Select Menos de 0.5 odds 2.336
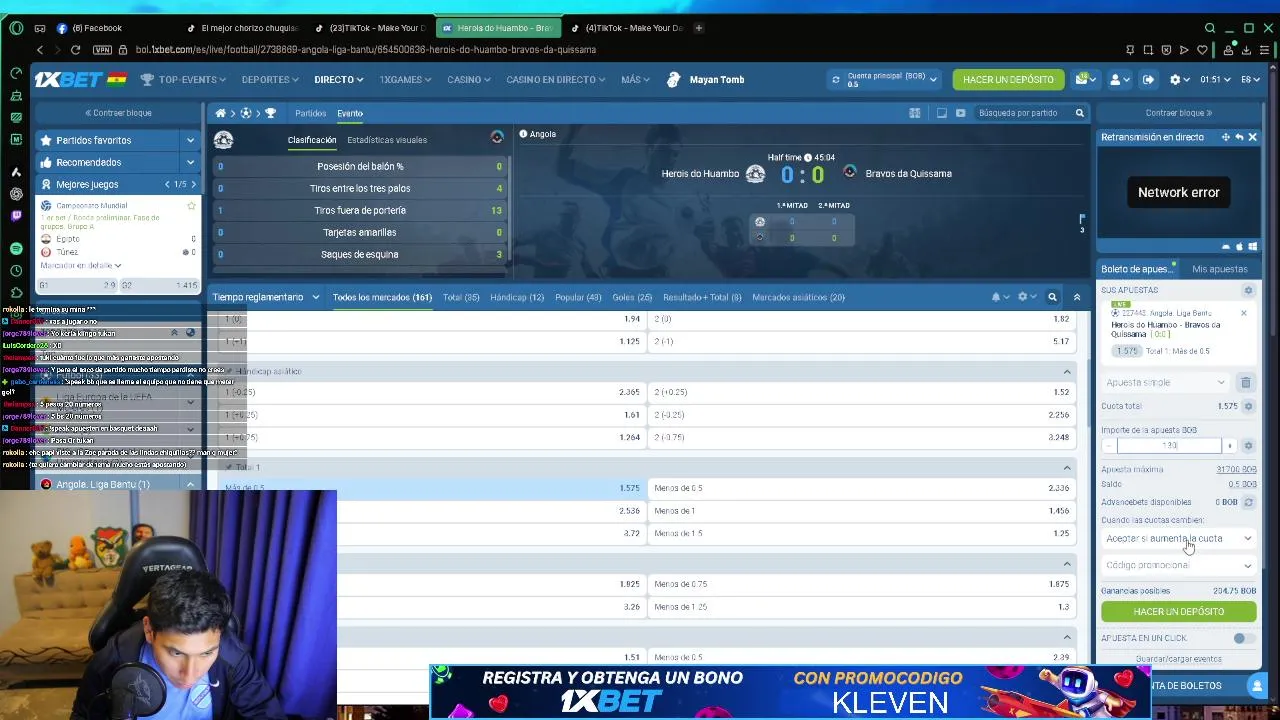1280x720 pixels. point(861,488)
